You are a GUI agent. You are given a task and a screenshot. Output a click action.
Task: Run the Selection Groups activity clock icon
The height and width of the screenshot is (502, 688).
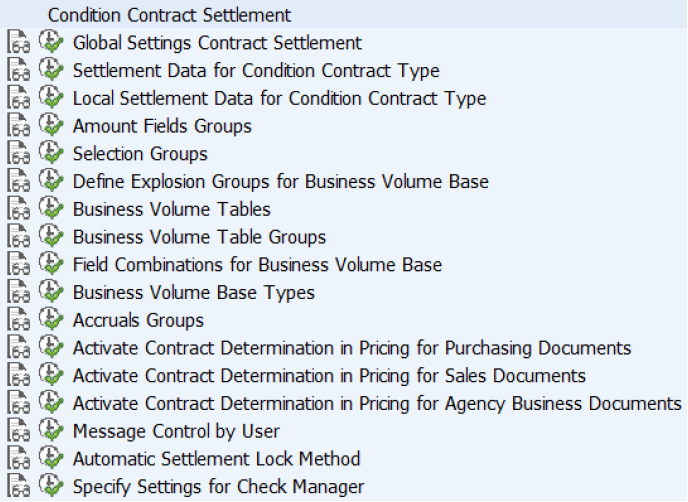click(51, 153)
